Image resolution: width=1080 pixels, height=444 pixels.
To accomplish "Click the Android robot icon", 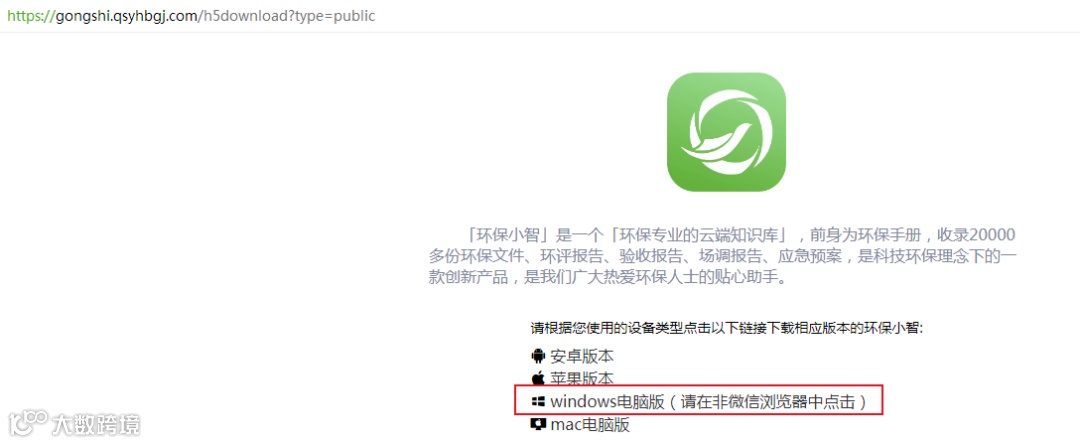I will (x=538, y=356).
